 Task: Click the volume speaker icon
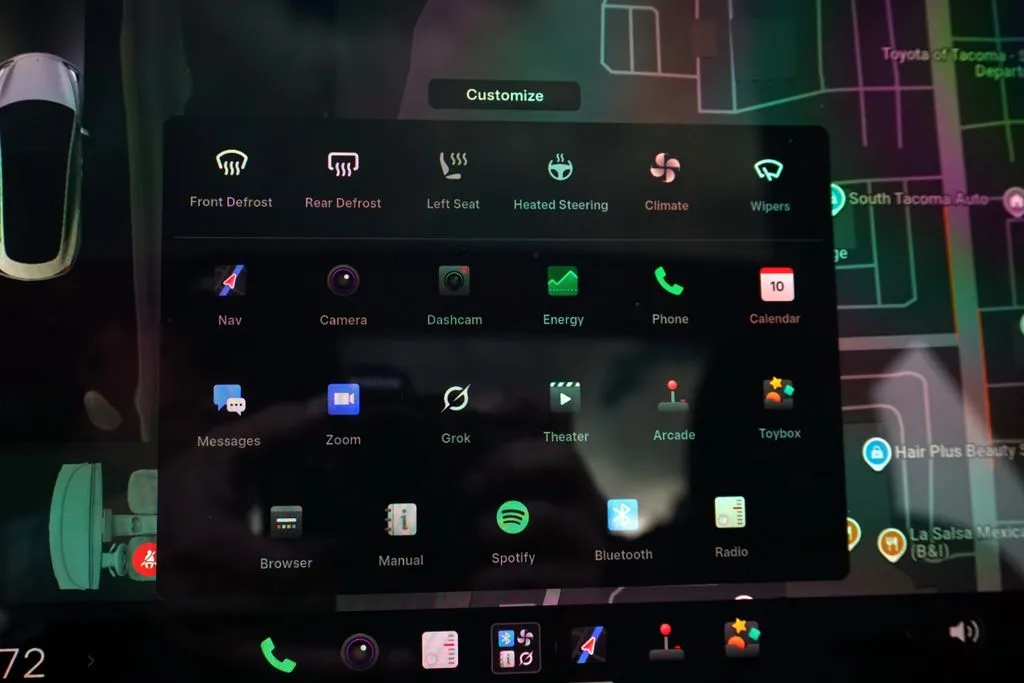pos(964,631)
